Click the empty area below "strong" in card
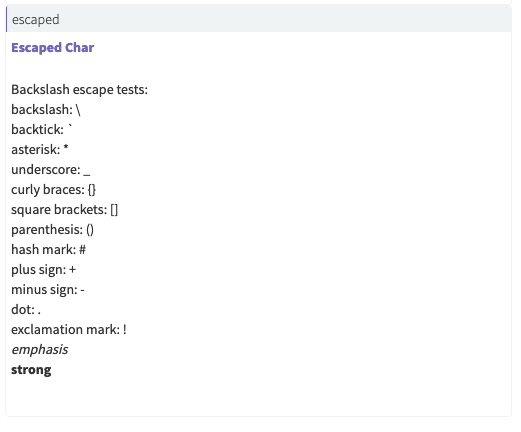This screenshot has width=521, height=432. click(x=259, y=397)
